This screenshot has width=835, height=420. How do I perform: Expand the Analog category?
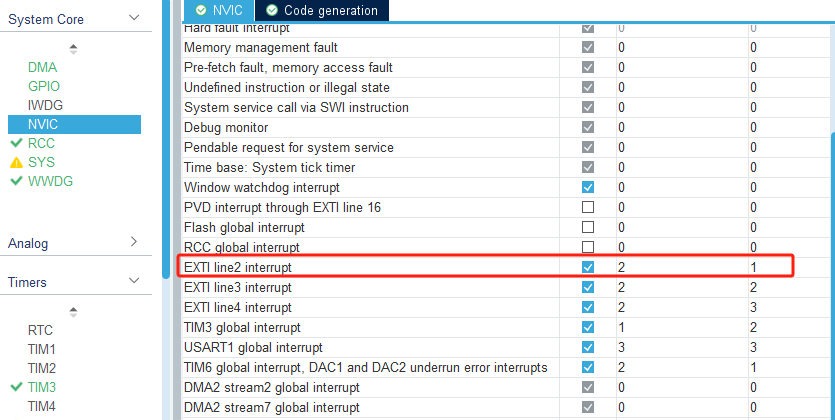coord(134,242)
